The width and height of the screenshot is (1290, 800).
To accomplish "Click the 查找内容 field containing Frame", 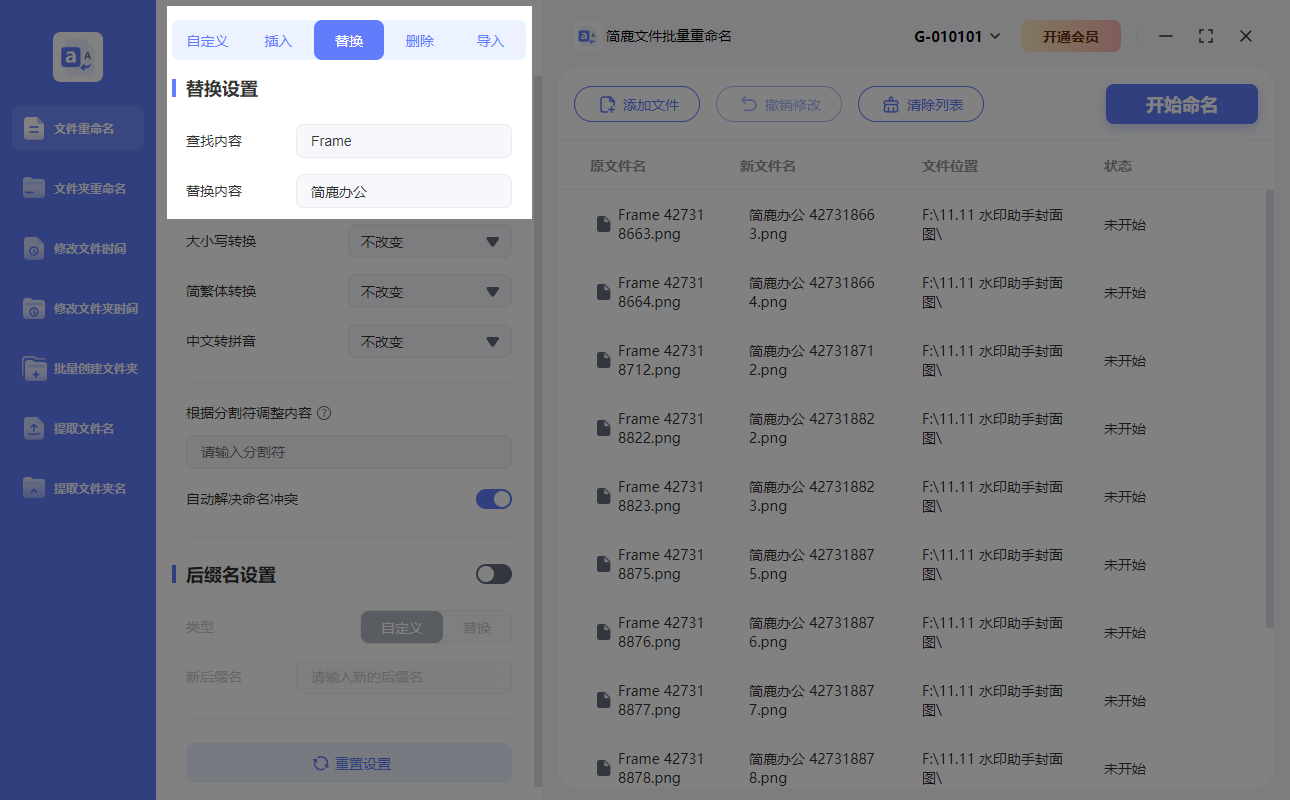I will point(404,141).
